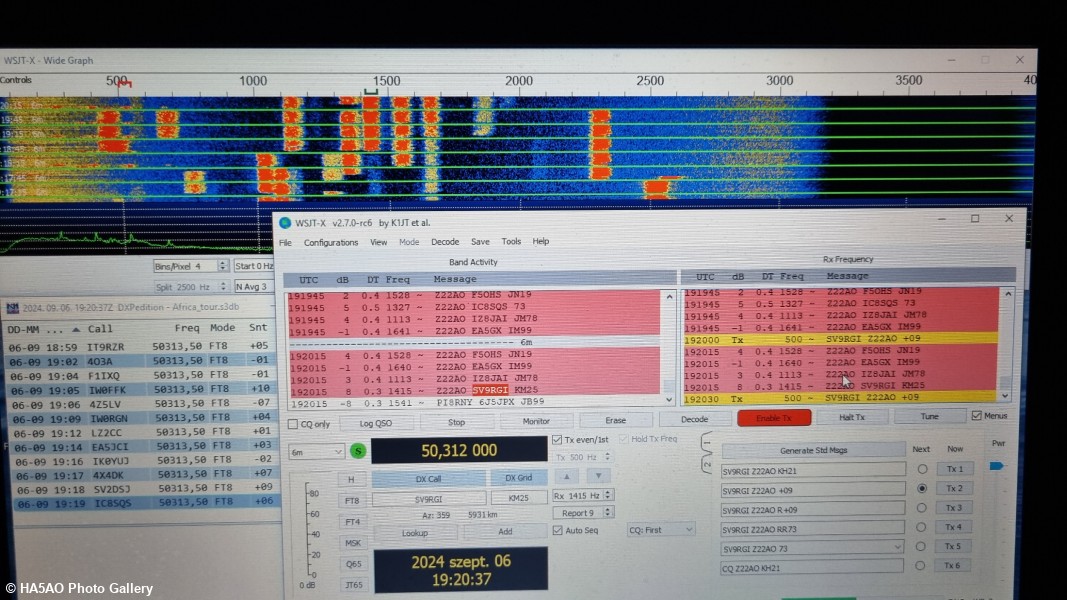The image size is (1067, 600).
Task: Switch to FT4 mode button
Action: point(352,522)
